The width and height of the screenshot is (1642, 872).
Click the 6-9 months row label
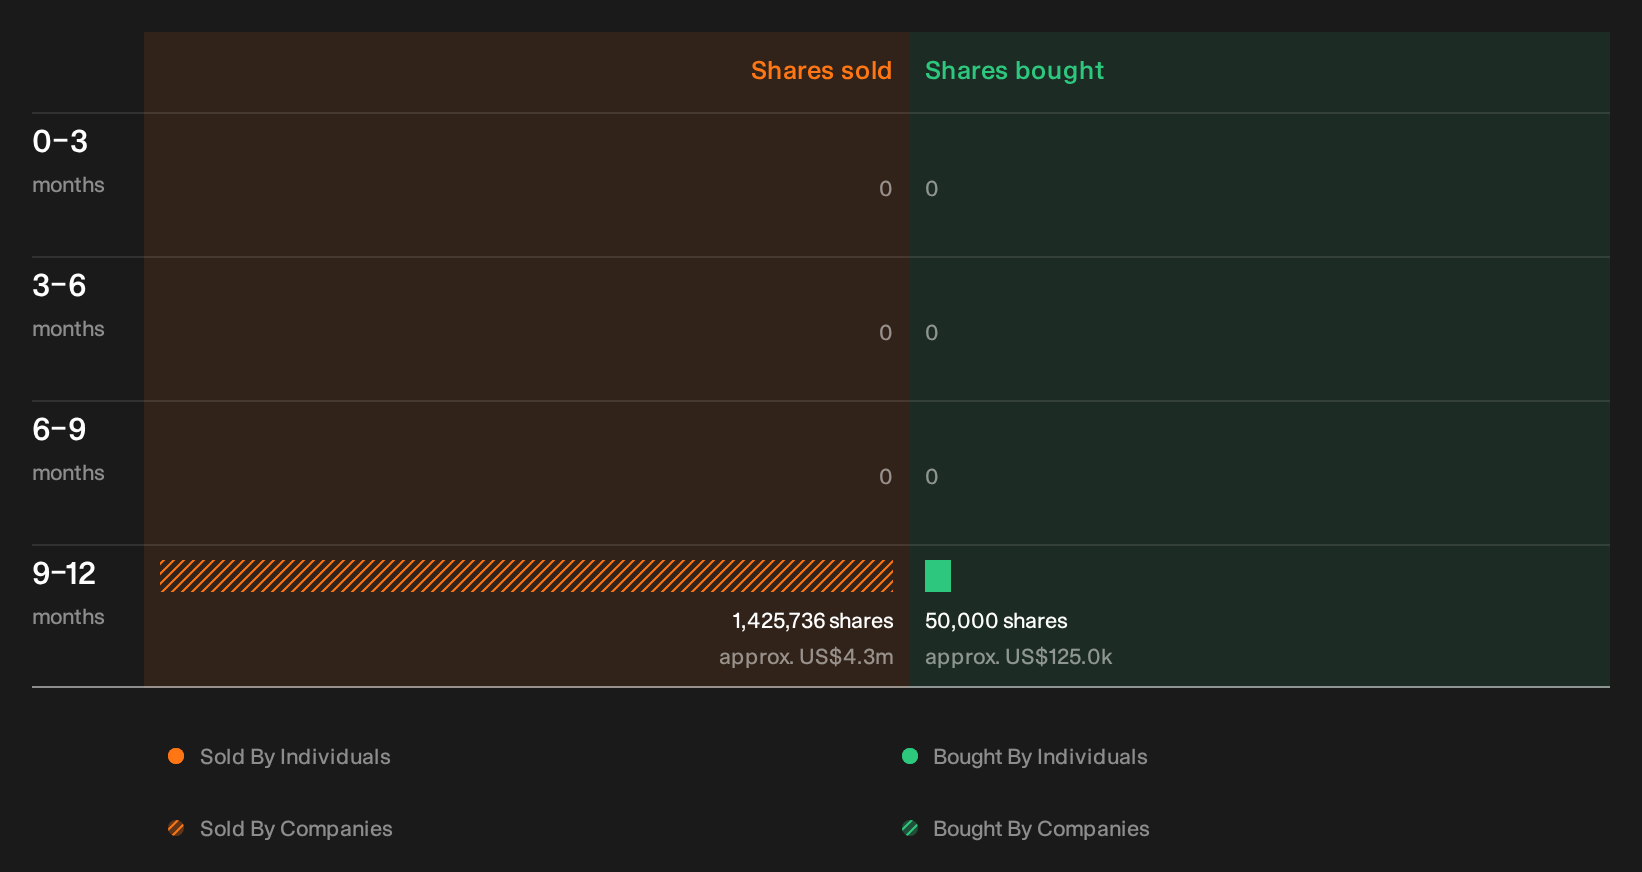[68, 450]
